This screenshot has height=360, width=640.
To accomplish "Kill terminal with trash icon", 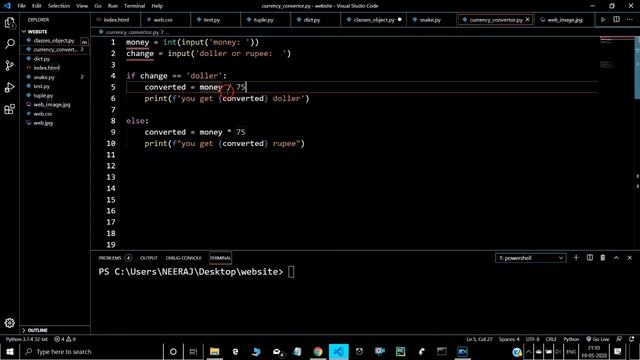I will point(603,258).
